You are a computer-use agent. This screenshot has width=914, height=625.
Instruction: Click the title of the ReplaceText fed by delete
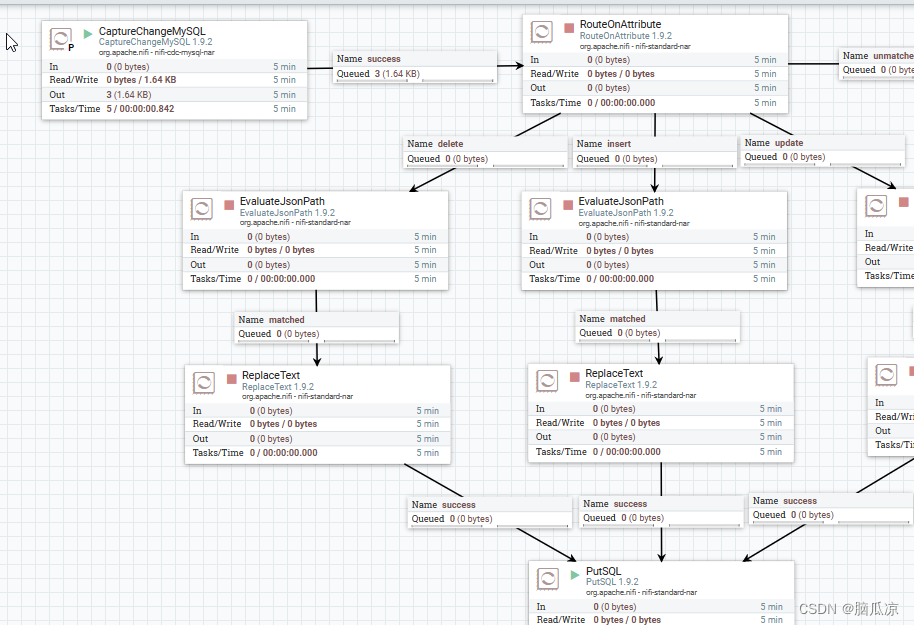(x=271, y=375)
